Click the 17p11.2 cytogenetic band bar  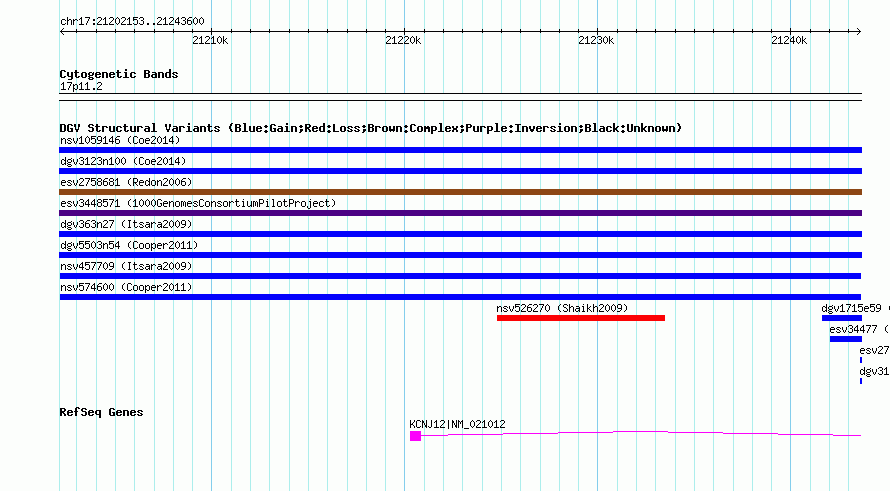(x=460, y=97)
